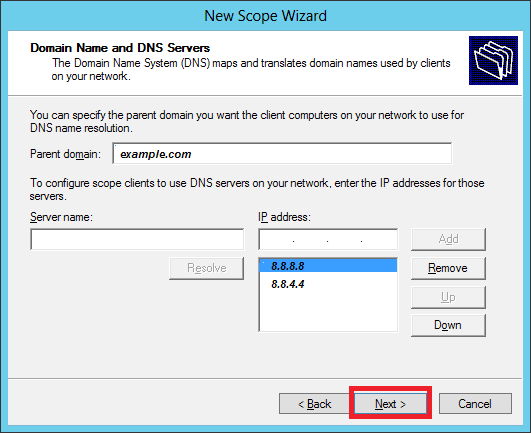Click the disabled Up button

pyautogui.click(x=448, y=297)
